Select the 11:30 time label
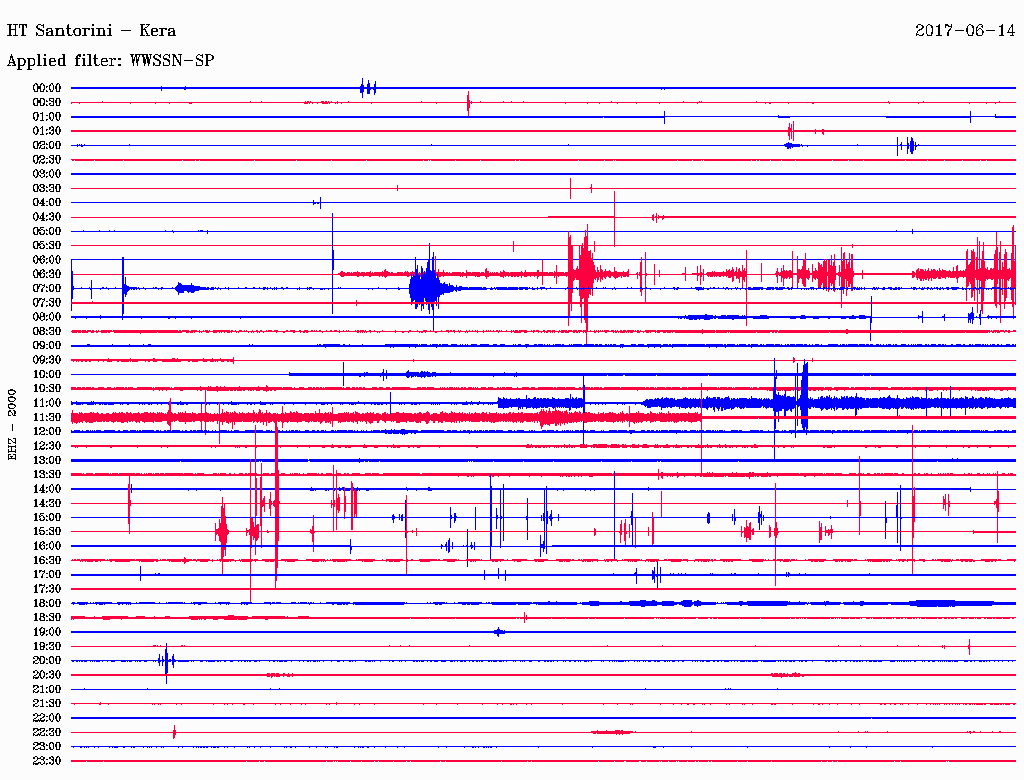 pos(47,417)
